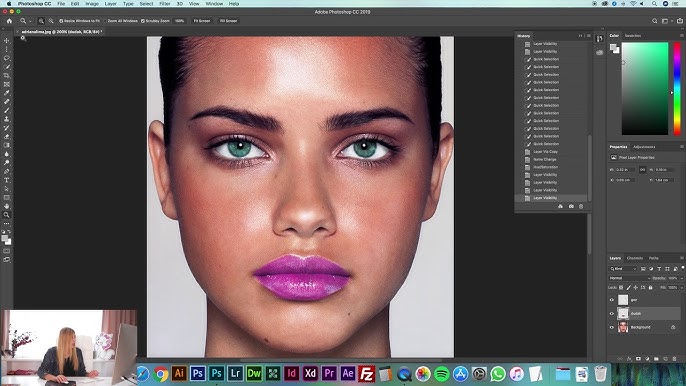Open the Select menu

[147, 4]
